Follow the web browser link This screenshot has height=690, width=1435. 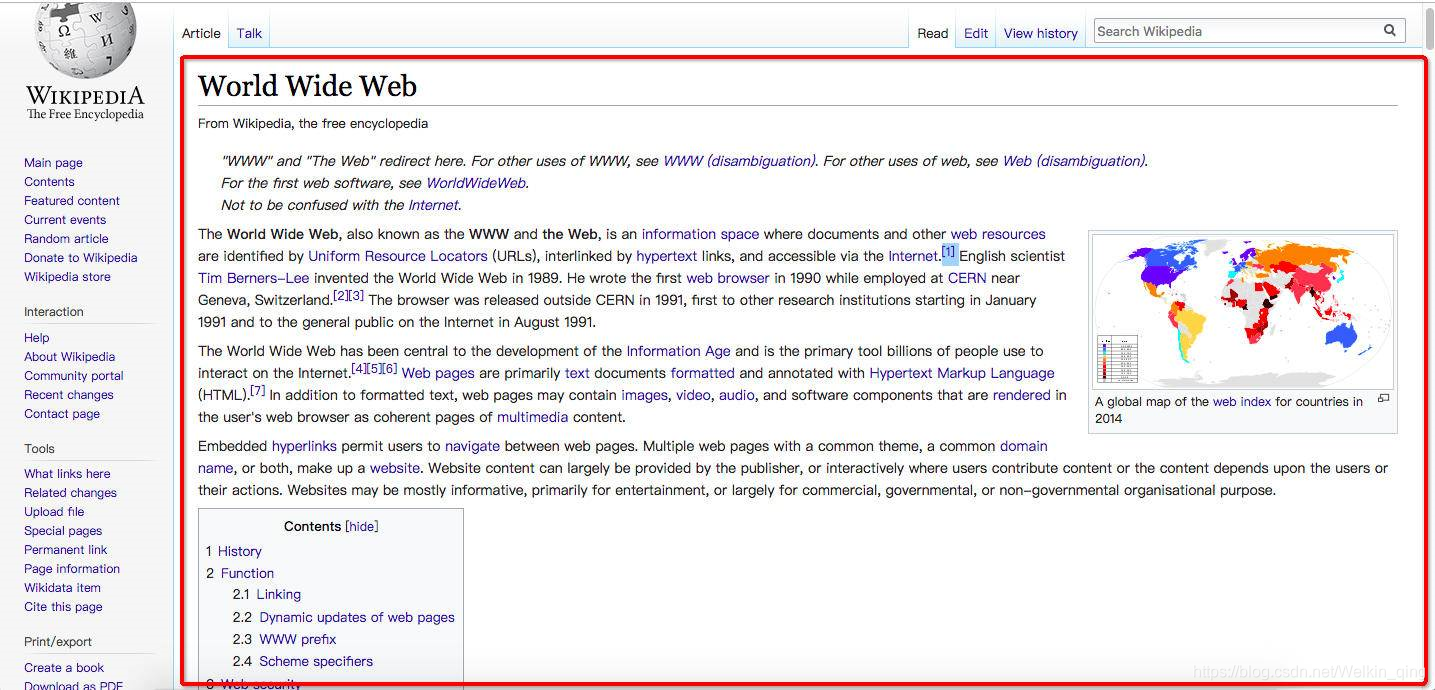[728, 278]
